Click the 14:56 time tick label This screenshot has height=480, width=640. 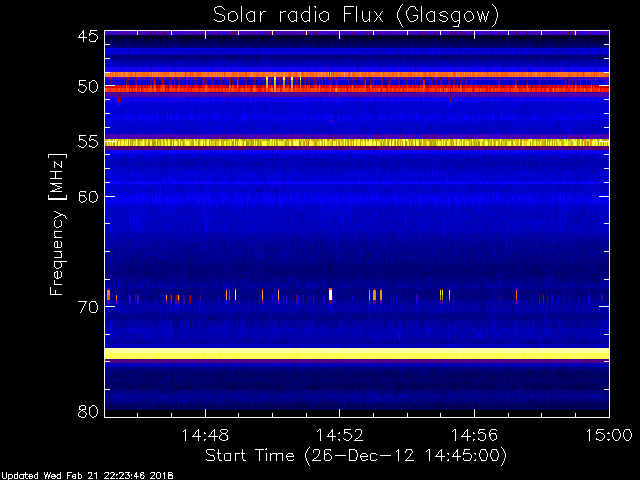(474, 435)
